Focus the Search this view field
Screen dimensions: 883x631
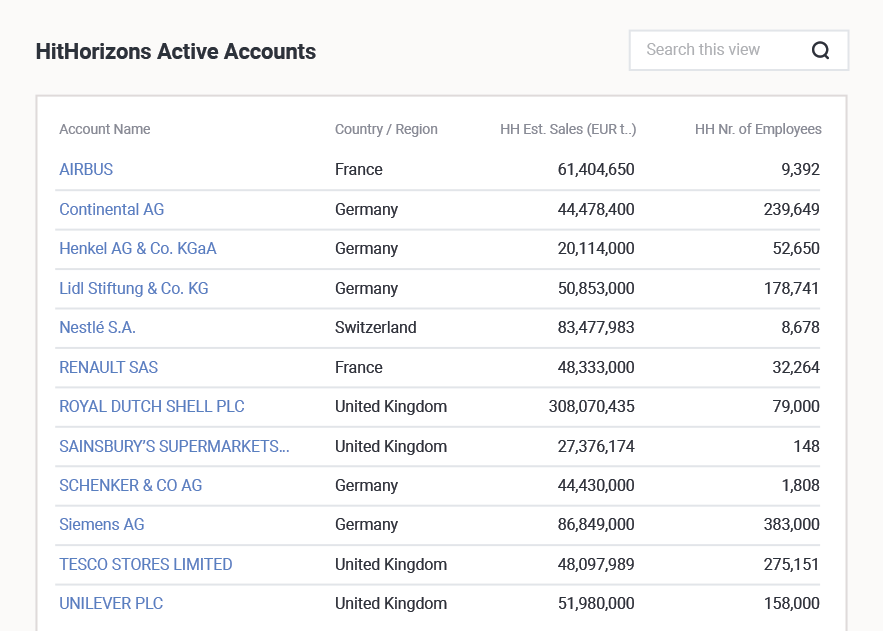coord(738,50)
